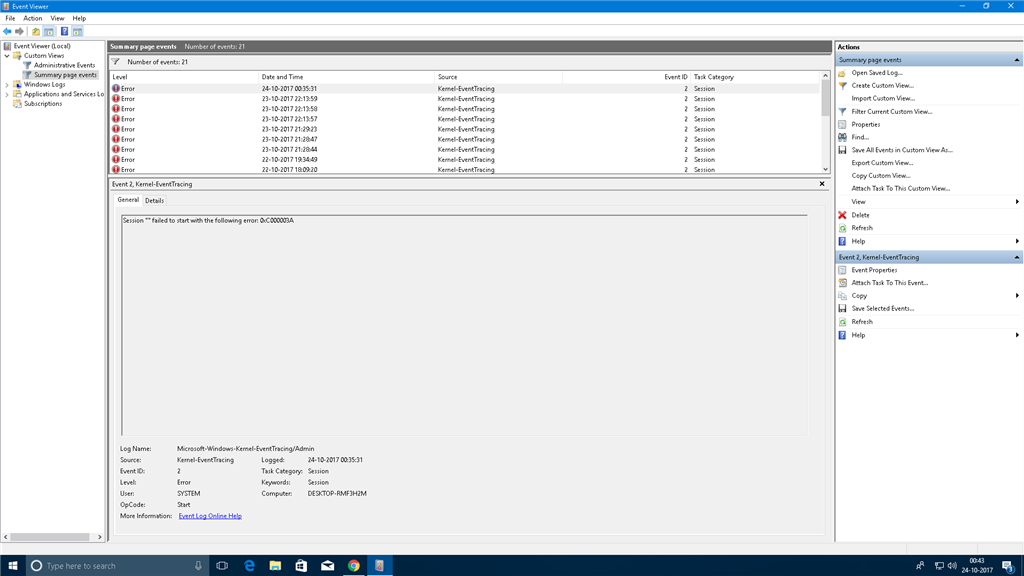The height and width of the screenshot is (576, 1024).
Task: Click the Copy icon in Actions pane
Action: [x=842, y=296]
